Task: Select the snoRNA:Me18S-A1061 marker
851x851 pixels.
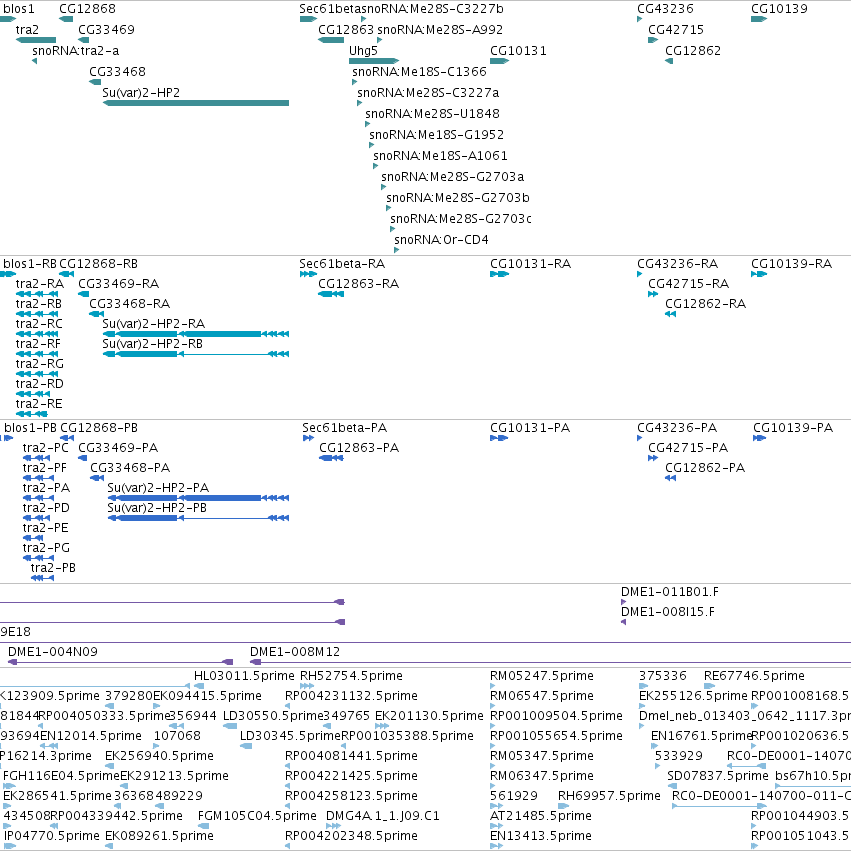Action: [376, 166]
